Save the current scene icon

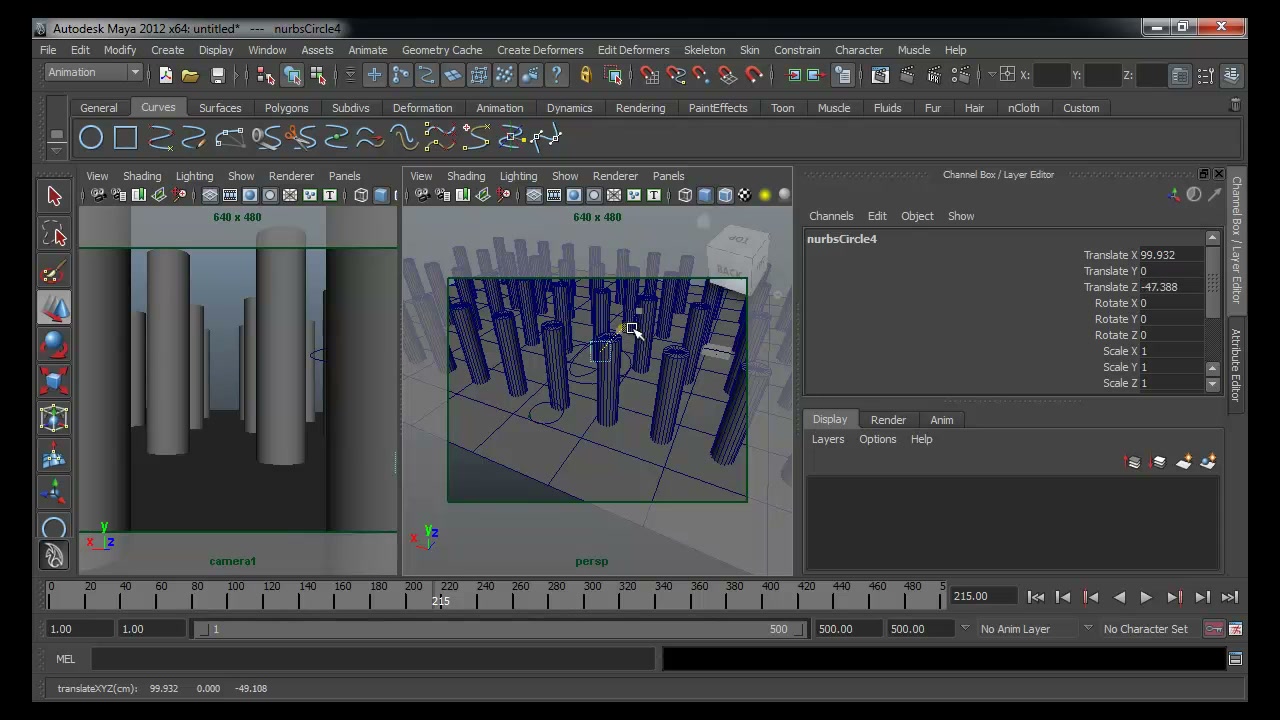(x=217, y=75)
